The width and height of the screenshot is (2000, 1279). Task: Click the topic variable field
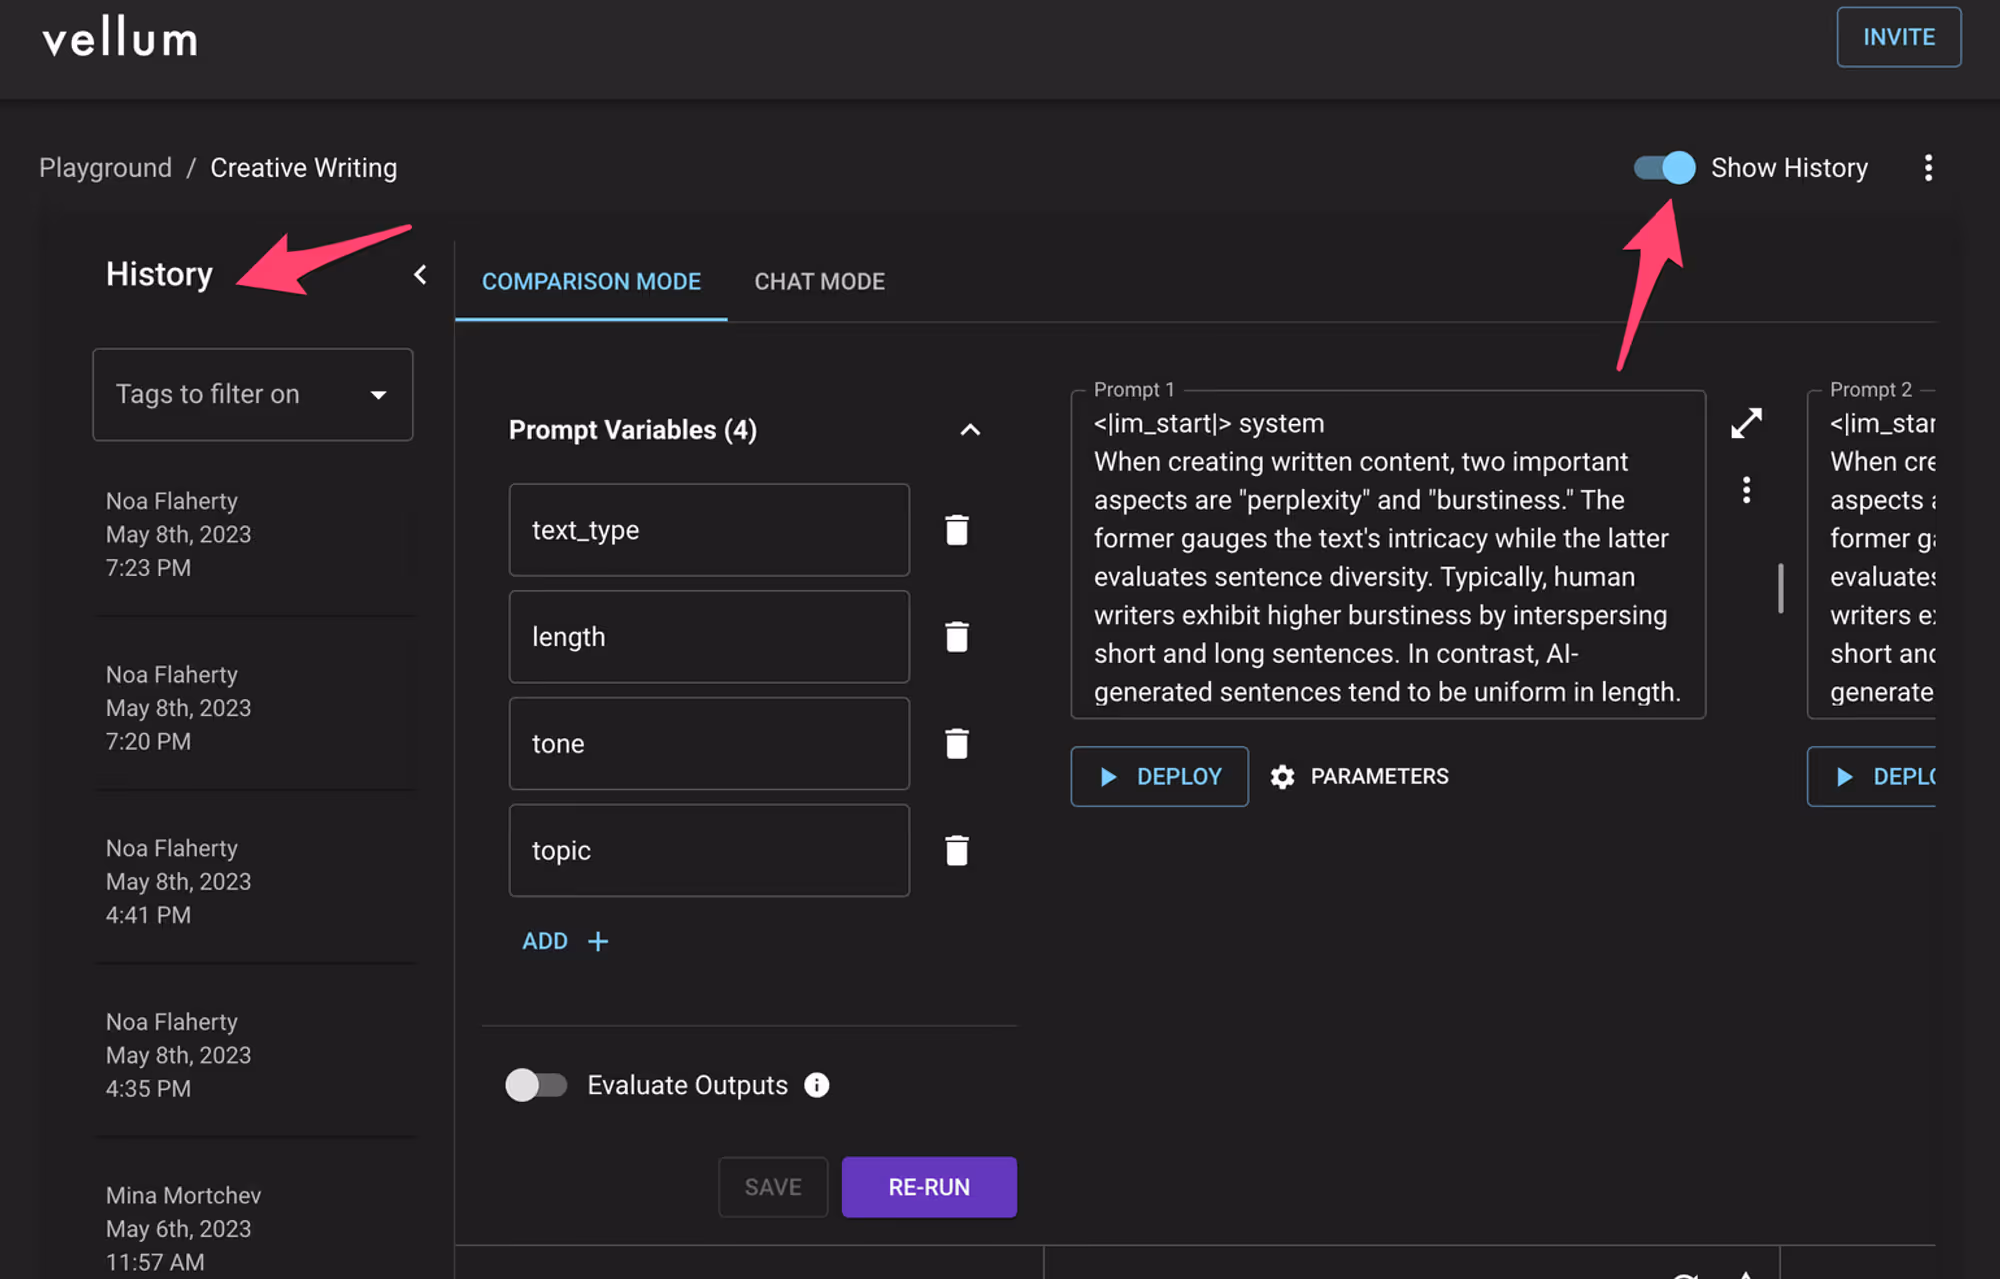[x=709, y=850]
